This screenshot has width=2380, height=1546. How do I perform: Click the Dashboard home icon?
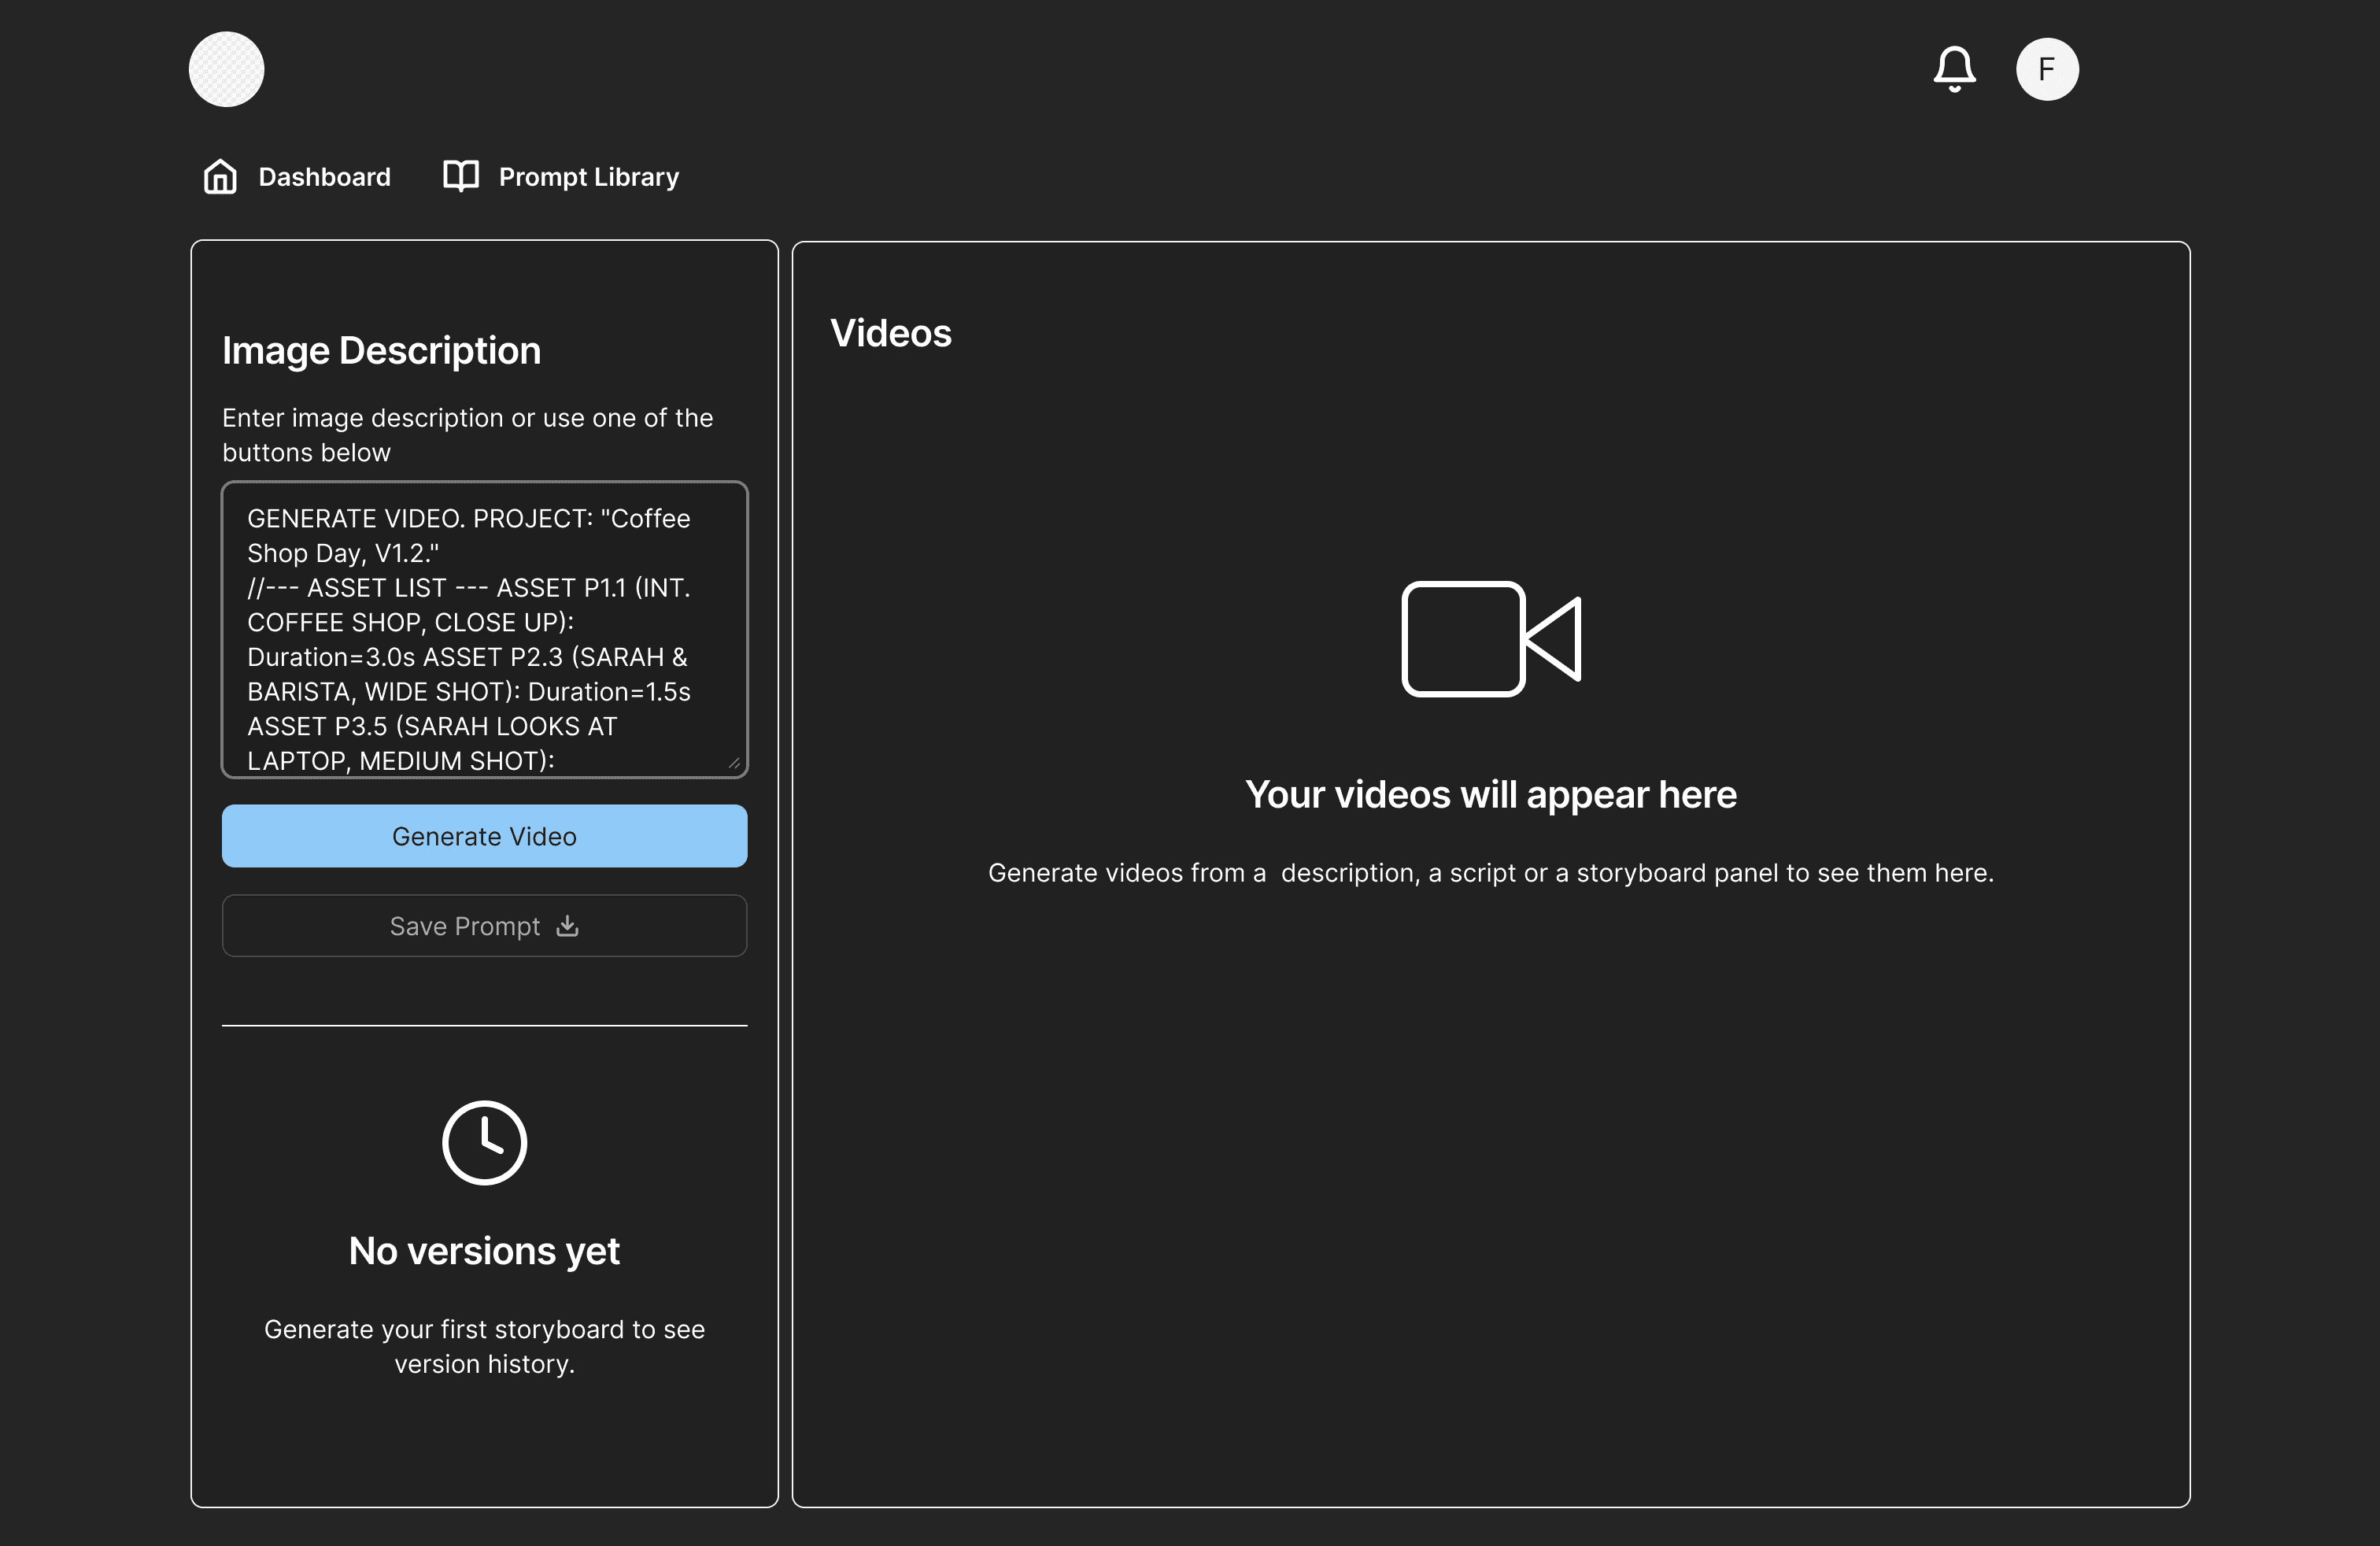220,177
